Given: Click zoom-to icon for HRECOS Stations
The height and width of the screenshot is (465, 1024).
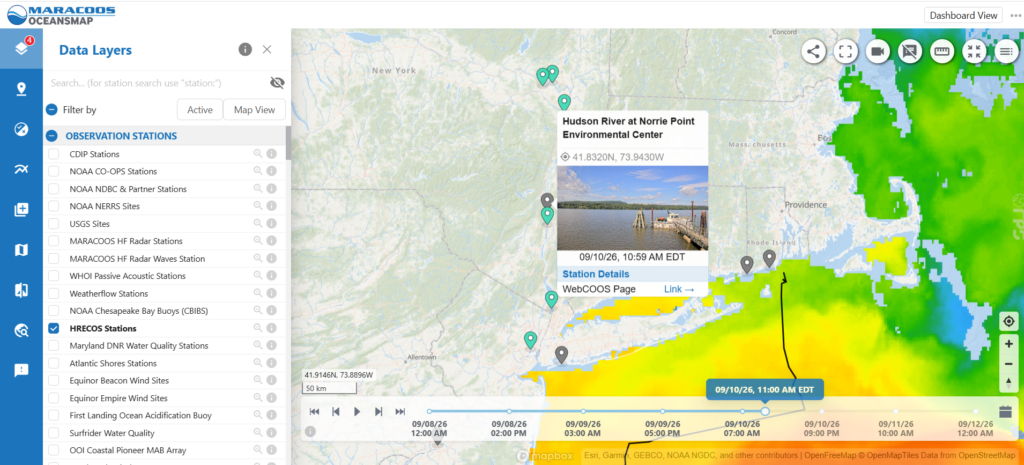Looking at the screenshot, I should [x=259, y=328].
